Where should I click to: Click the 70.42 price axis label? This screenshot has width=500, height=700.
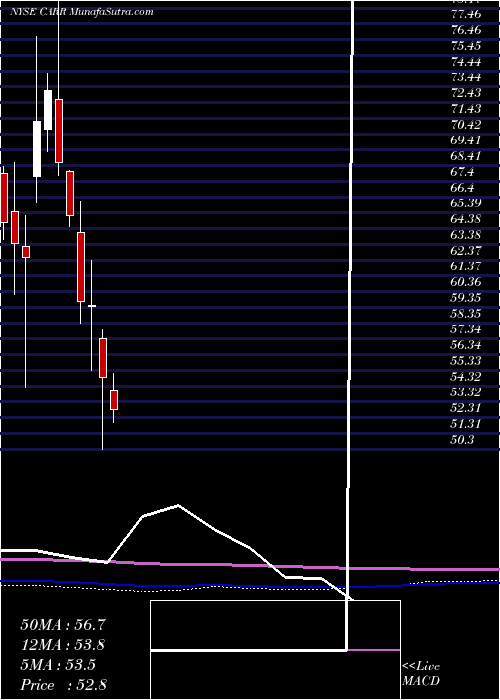pos(466,125)
